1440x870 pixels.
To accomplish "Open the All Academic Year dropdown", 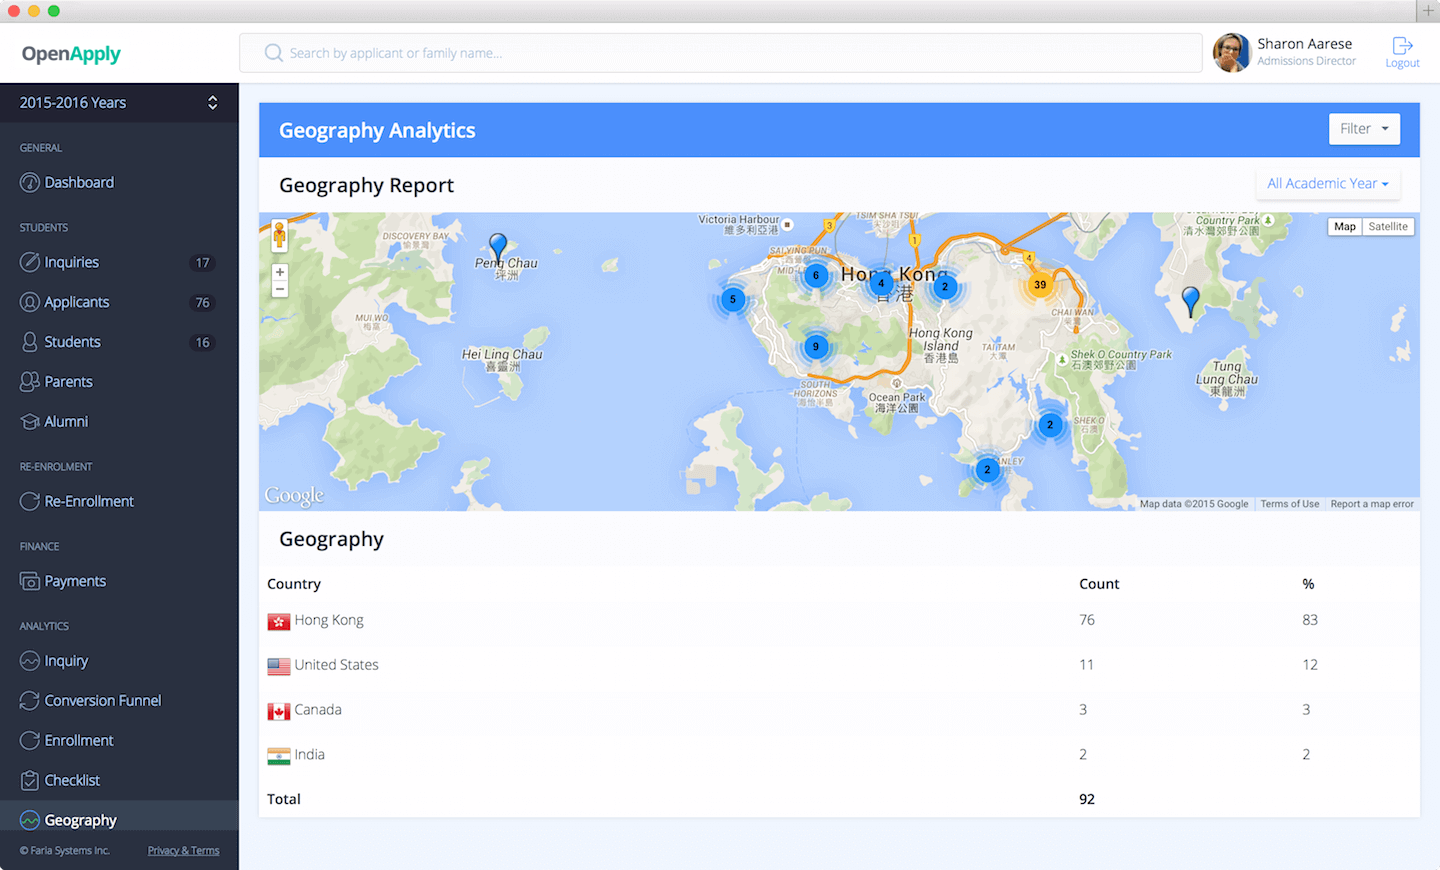I will pyautogui.click(x=1327, y=184).
